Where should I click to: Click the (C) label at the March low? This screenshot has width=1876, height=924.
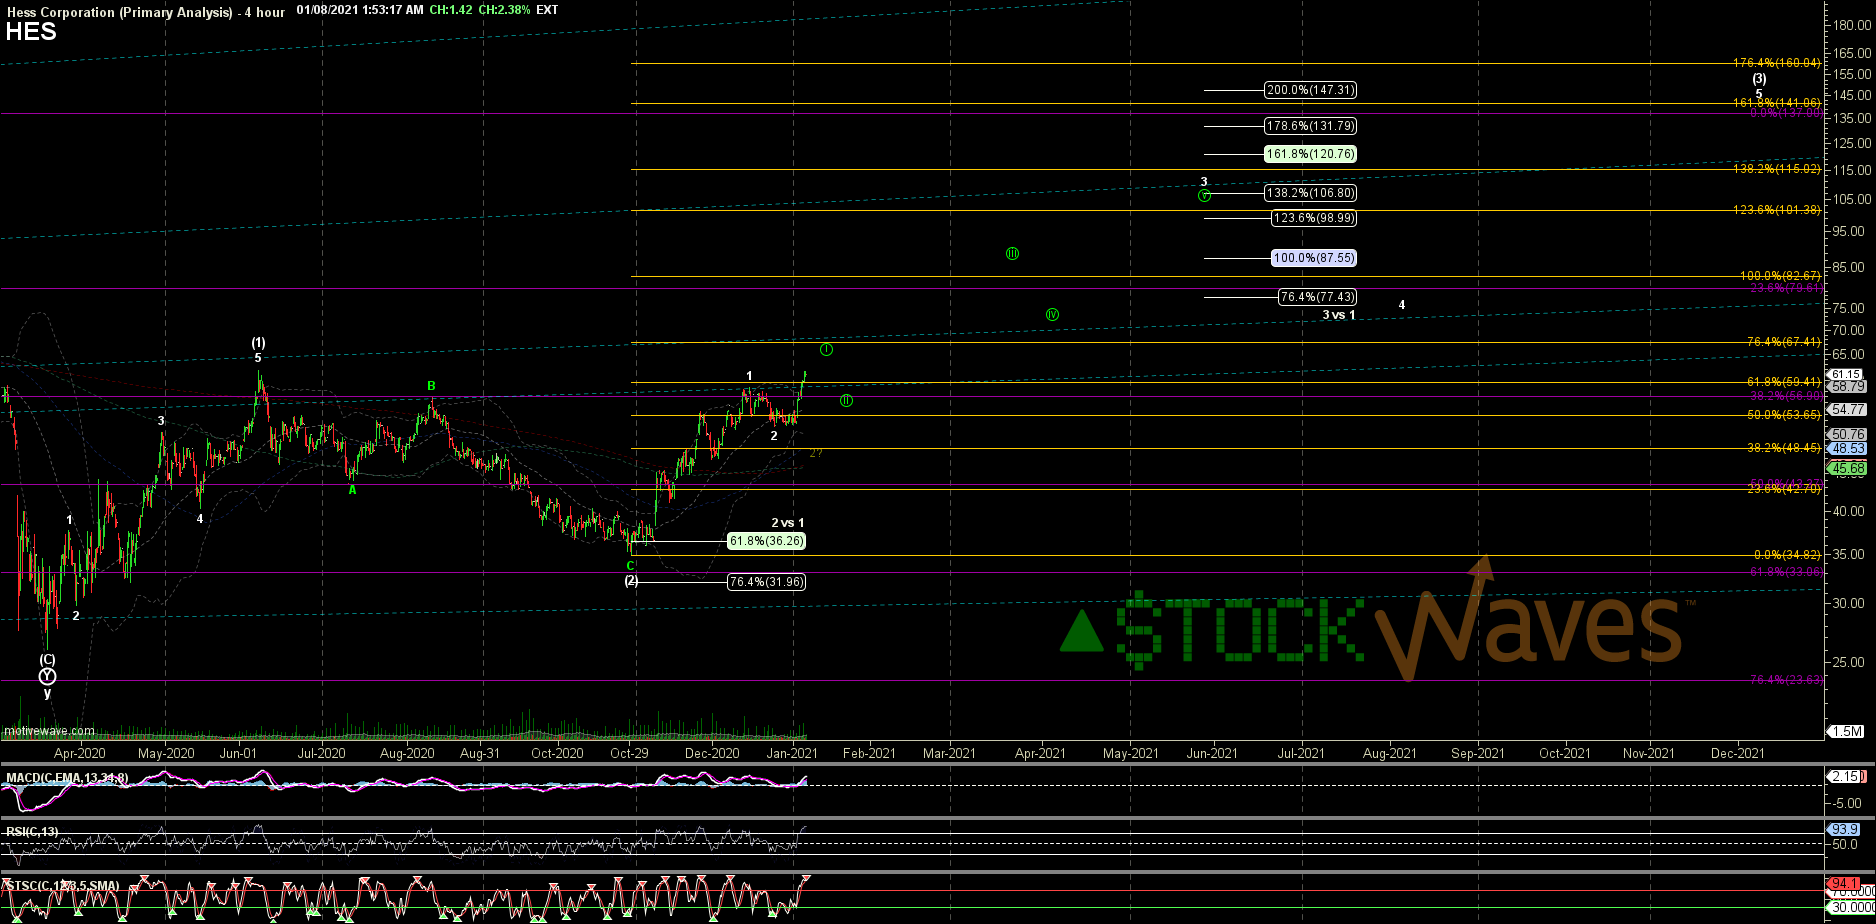(x=47, y=660)
